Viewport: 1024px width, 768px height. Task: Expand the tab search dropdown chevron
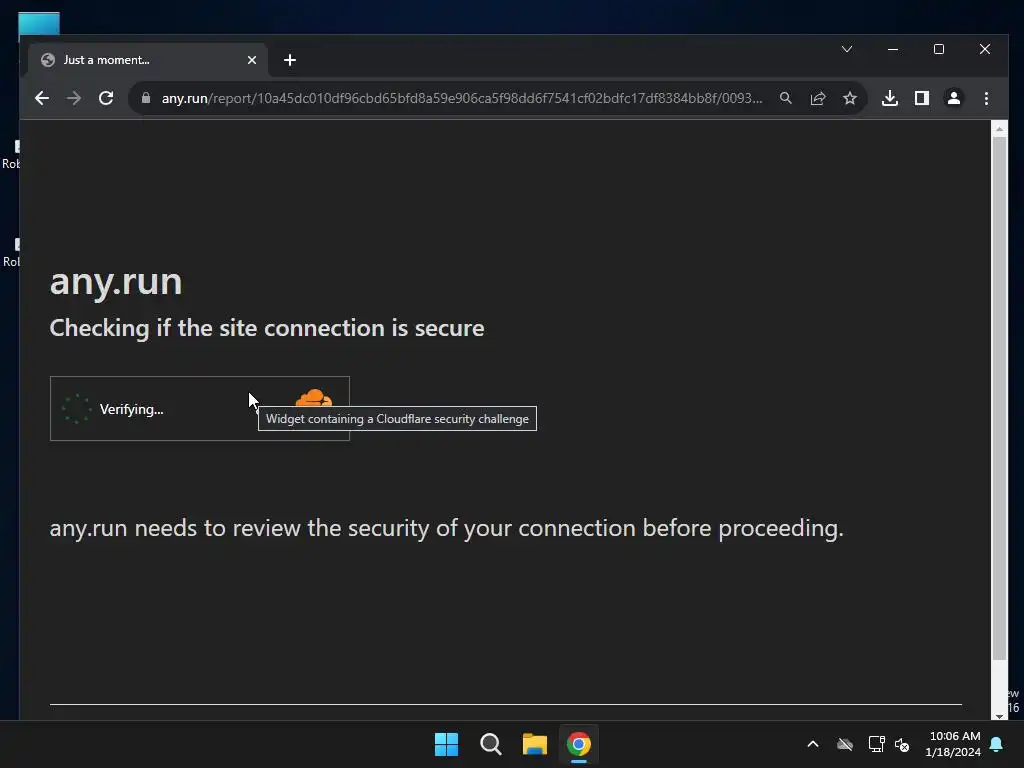[847, 49]
